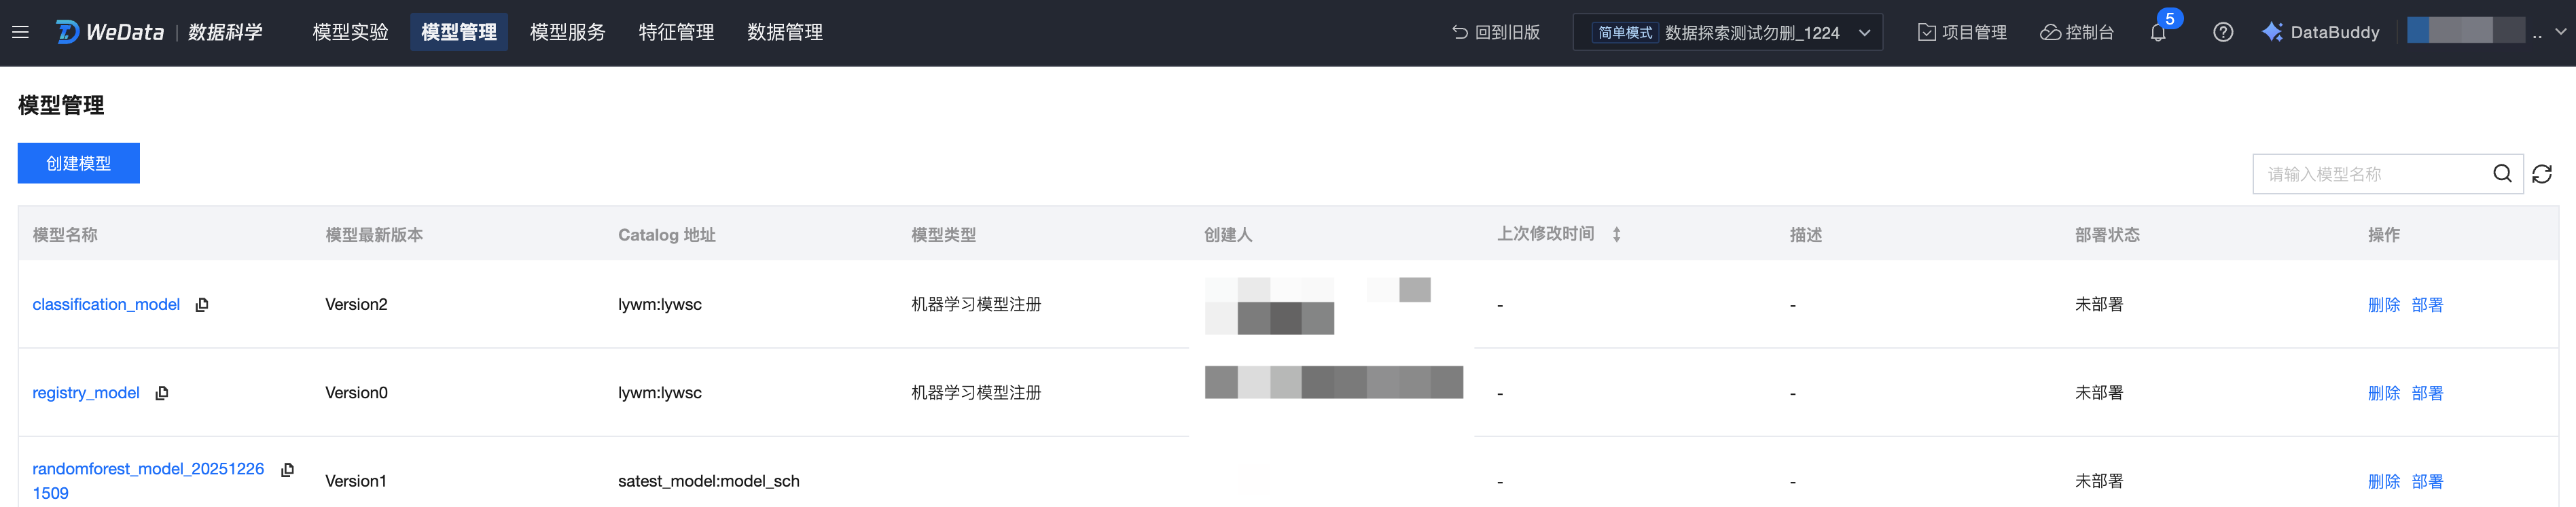Switch to the 特征管理 tab
Image resolution: width=2576 pixels, height=507 pixels.
676,32
